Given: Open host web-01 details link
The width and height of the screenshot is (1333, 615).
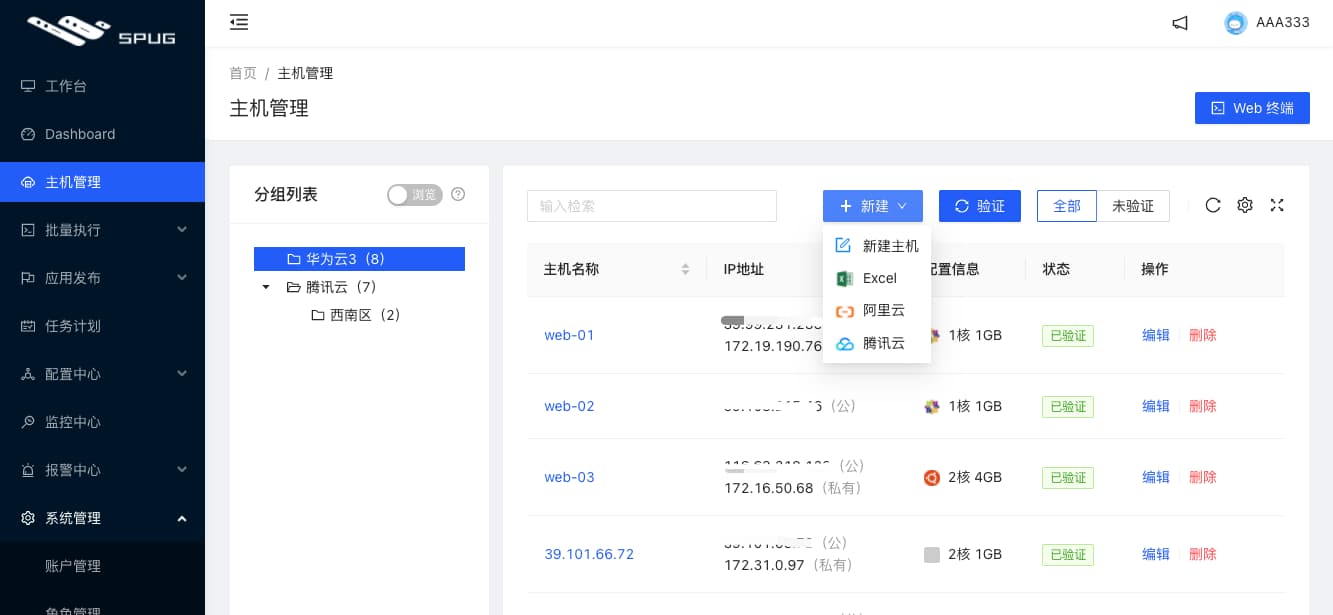Looking at the screenshot, I should pos(569,335).
